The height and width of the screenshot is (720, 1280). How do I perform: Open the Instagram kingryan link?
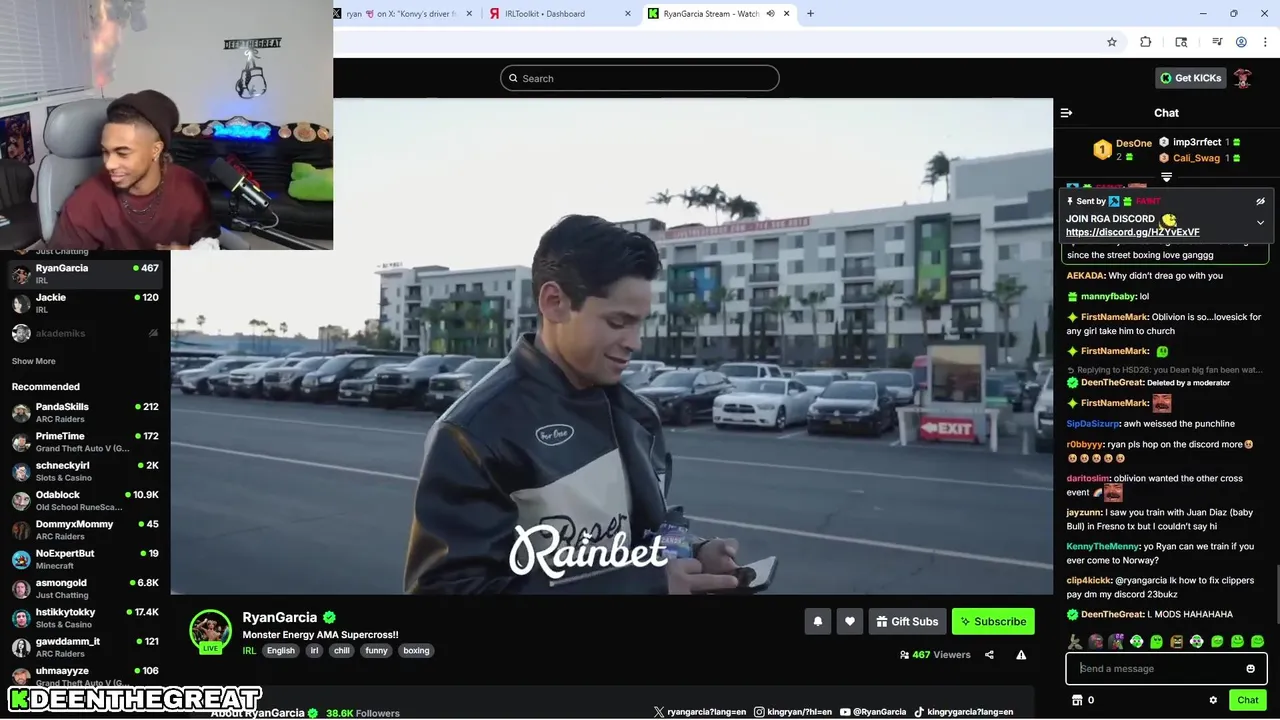point(793,712)
